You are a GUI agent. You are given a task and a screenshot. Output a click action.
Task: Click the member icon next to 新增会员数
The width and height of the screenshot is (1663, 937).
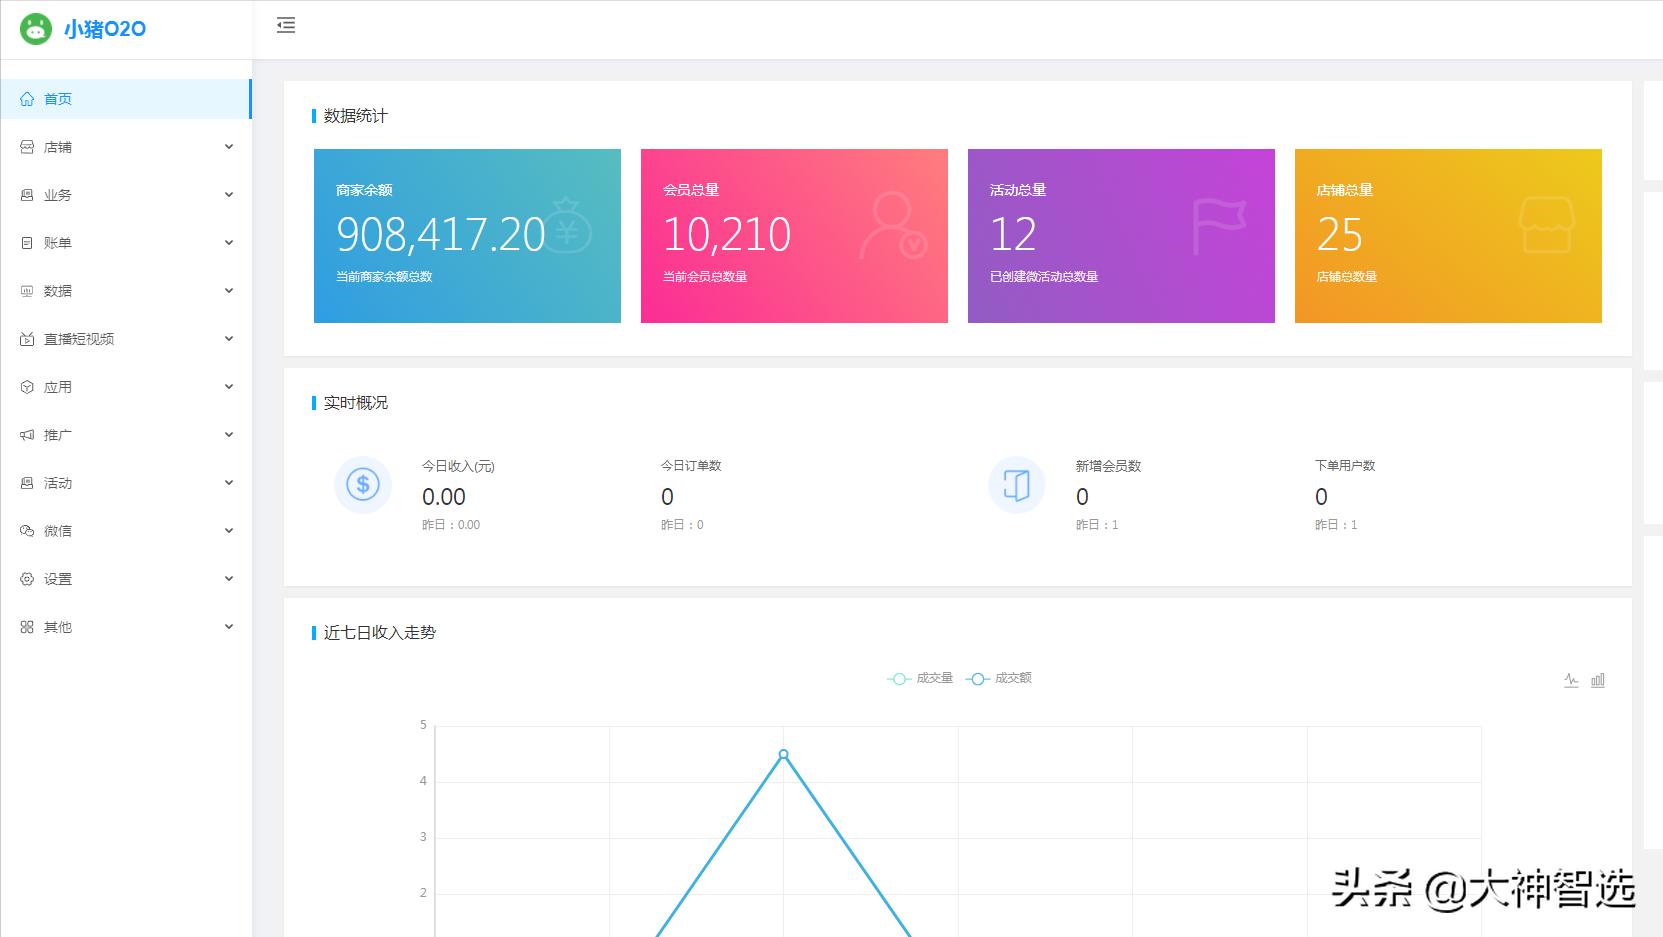coord(1016,484)
